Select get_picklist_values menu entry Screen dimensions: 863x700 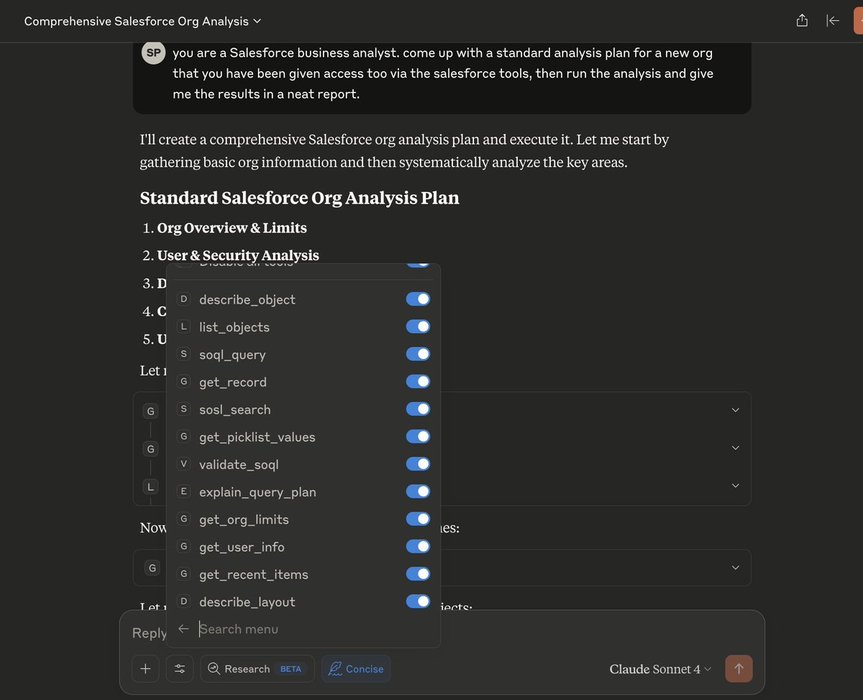point(257,437)
